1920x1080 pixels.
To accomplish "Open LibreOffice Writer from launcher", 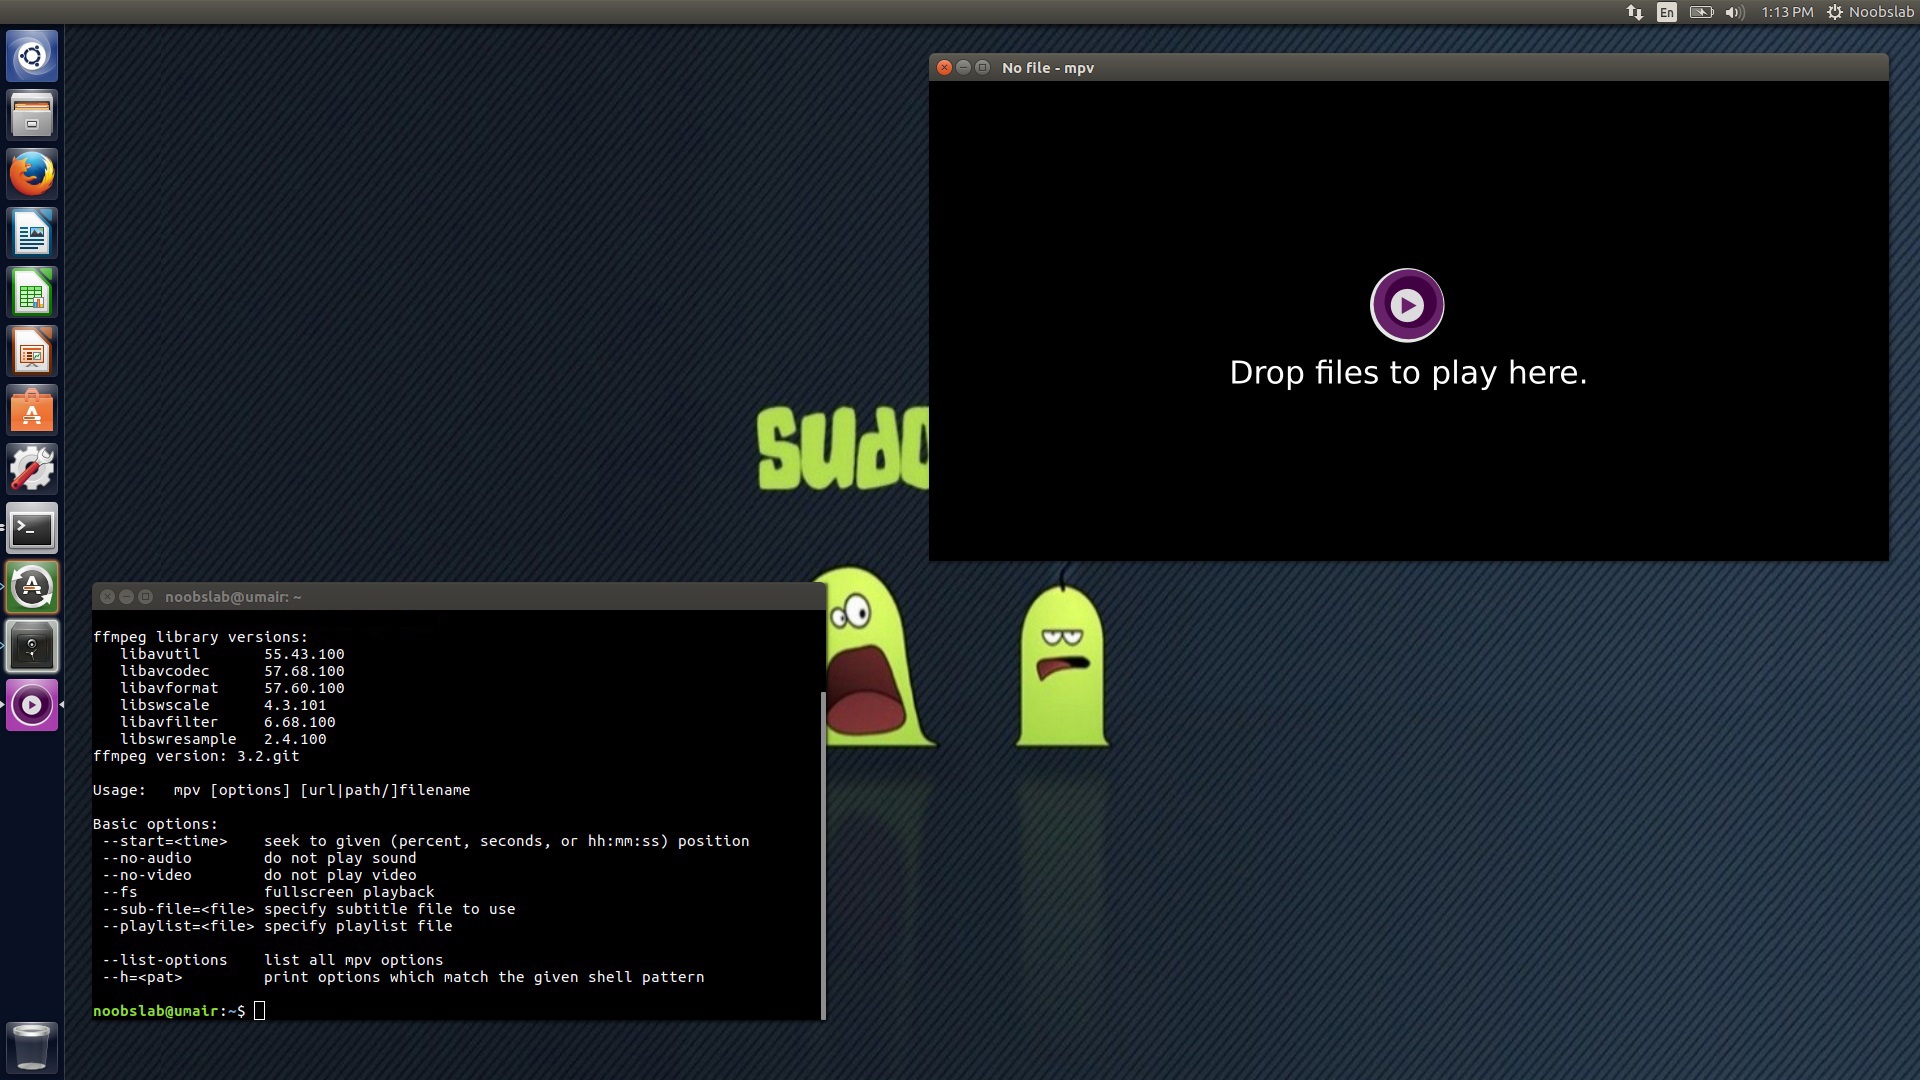I will [32, 233].
